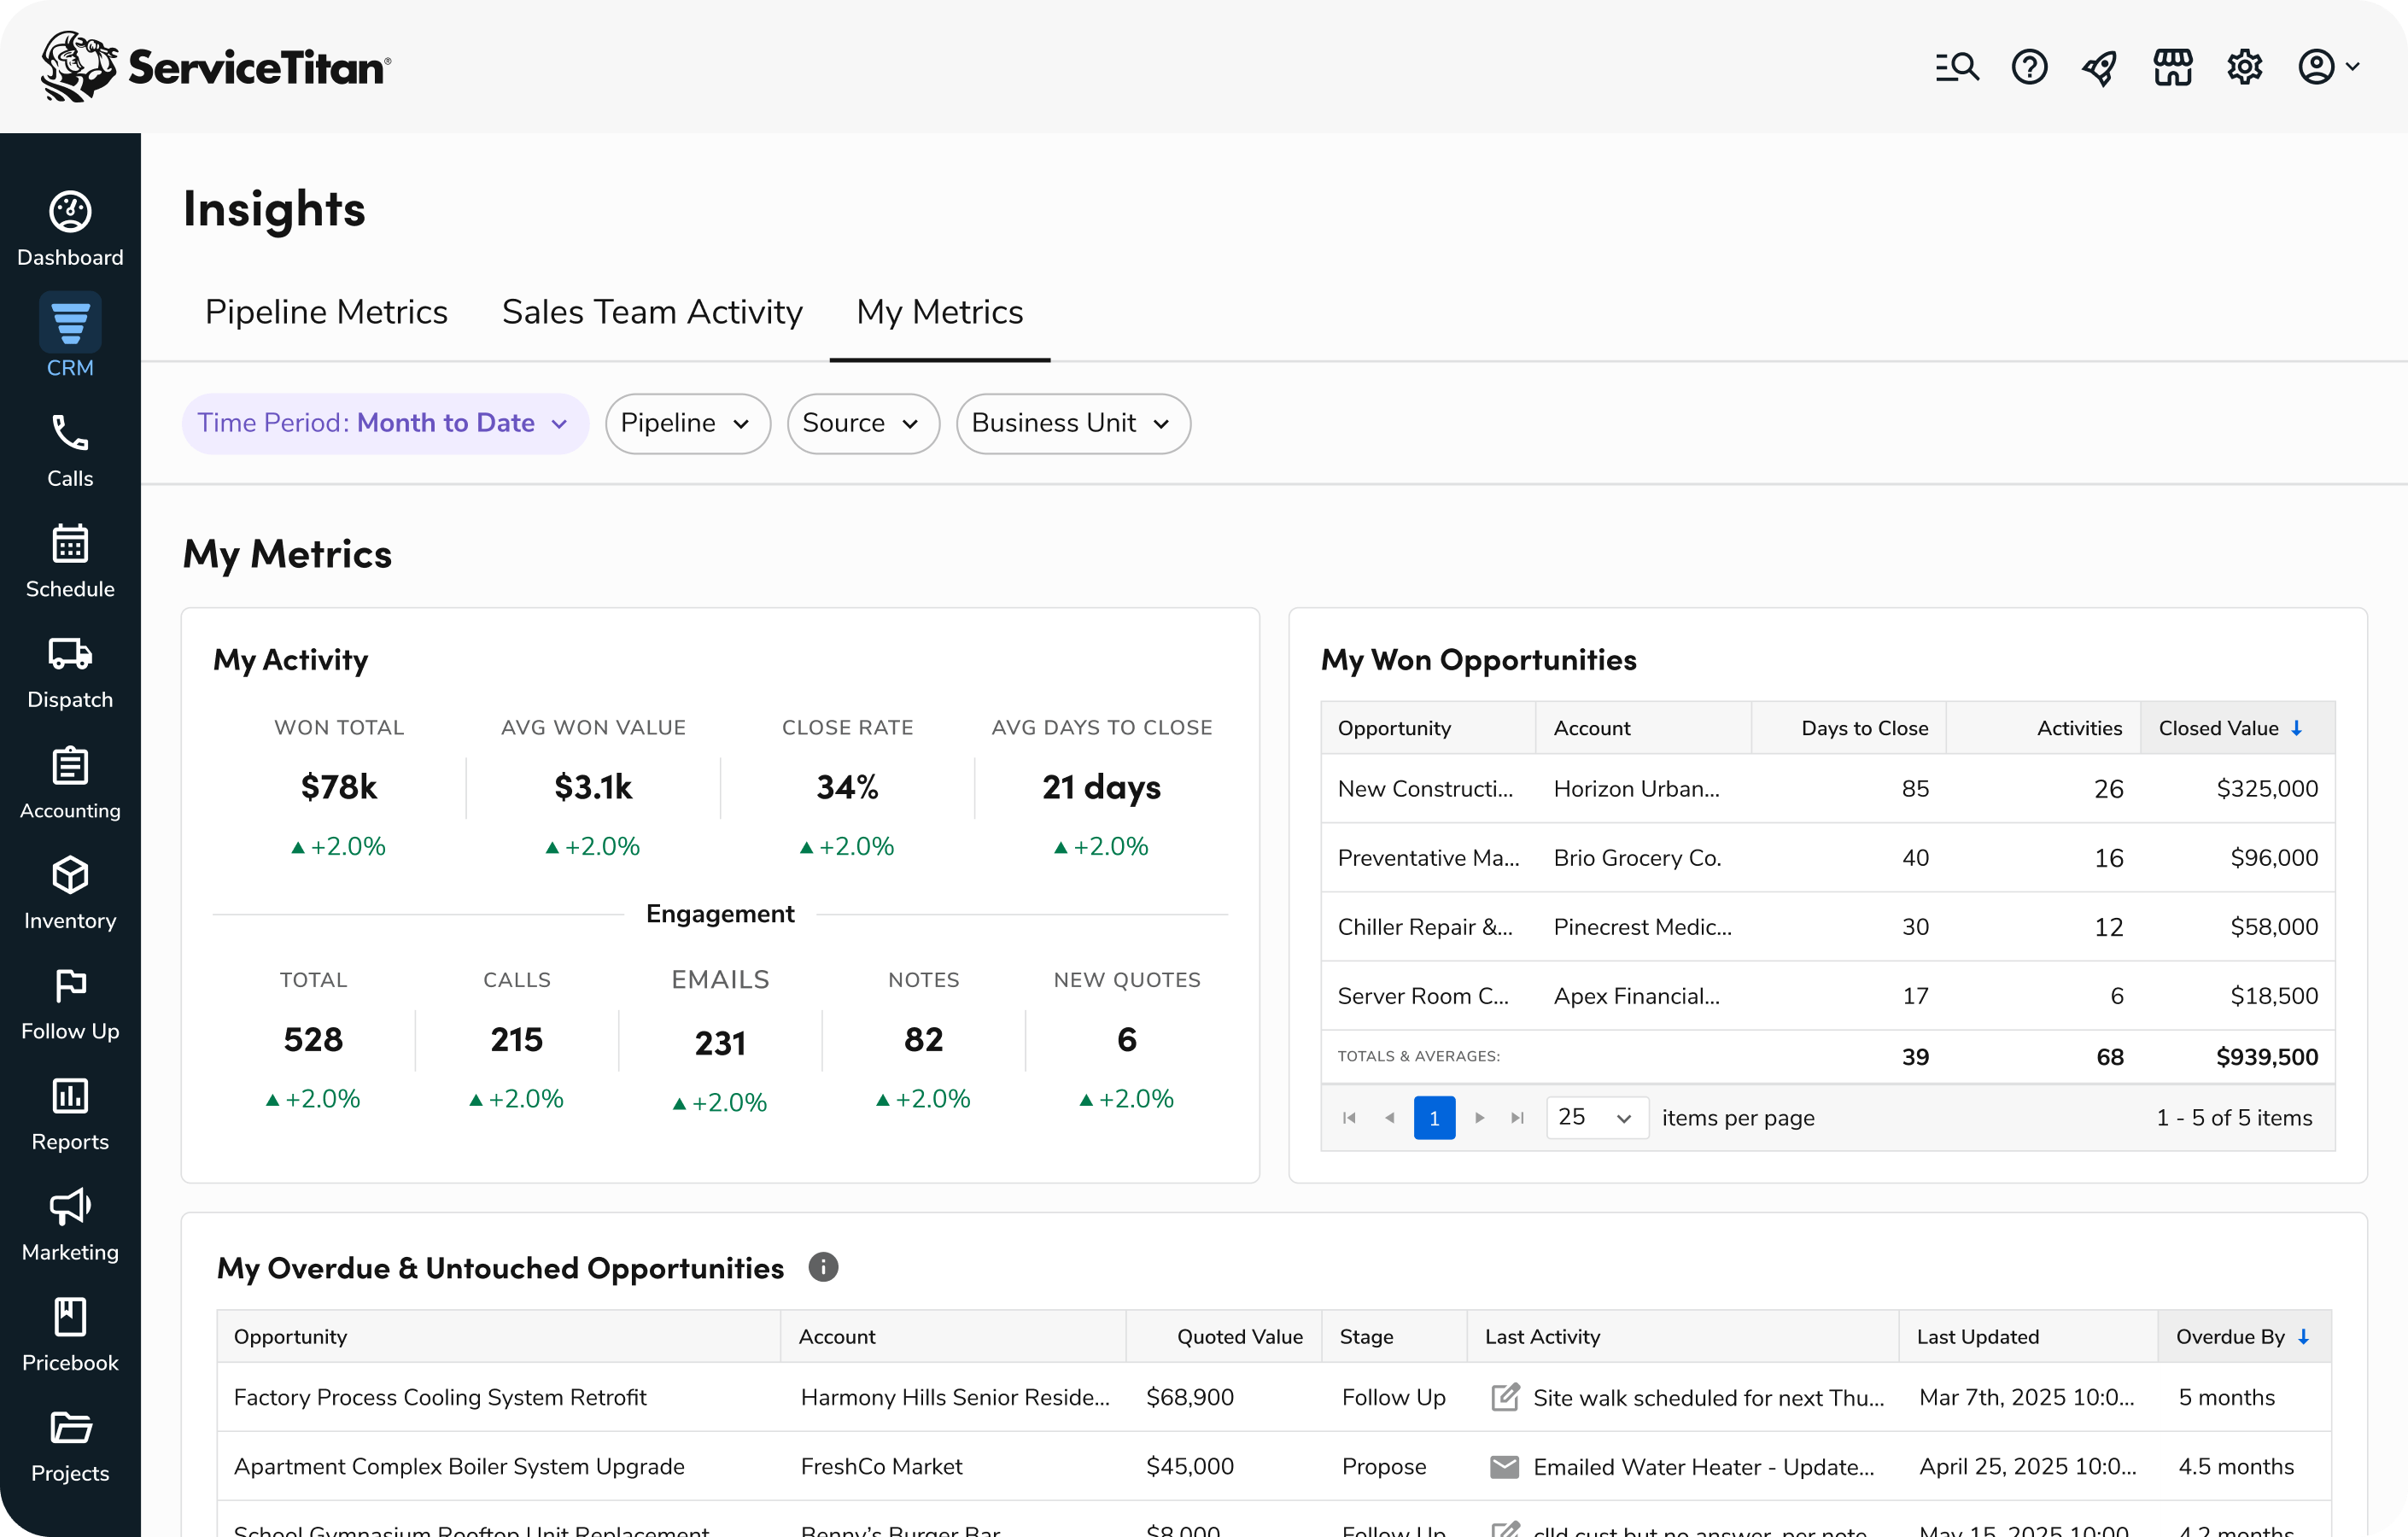Open the help question mark icon
The width and height of the screenshot is (2408, 1537).
click(x=2029, y=67)
